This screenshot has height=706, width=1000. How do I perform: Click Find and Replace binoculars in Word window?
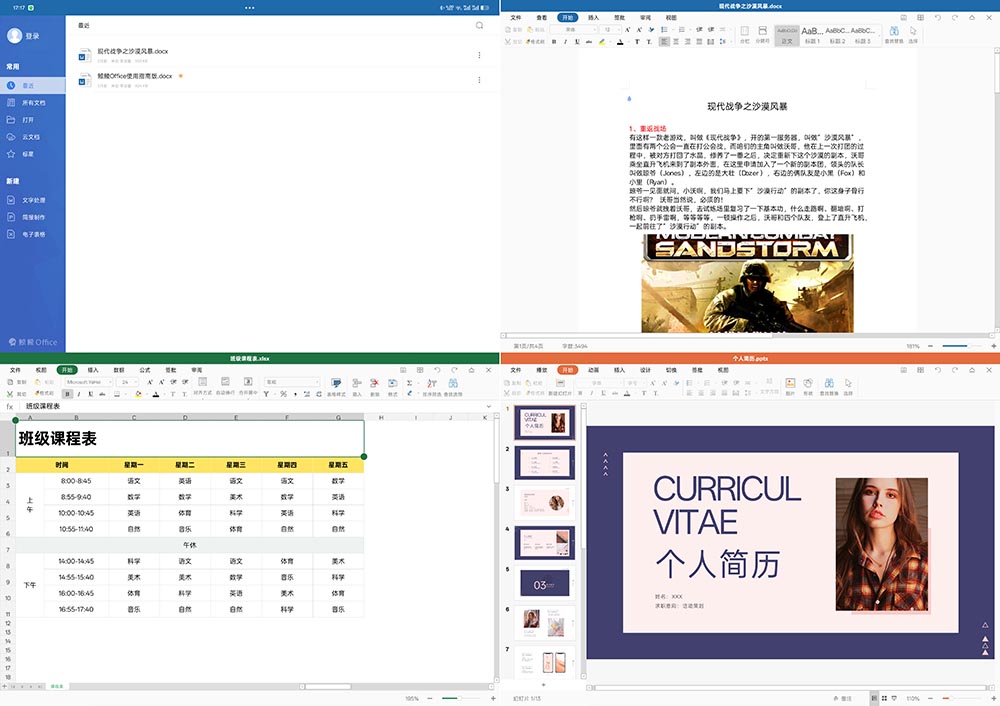coord(894,31)
